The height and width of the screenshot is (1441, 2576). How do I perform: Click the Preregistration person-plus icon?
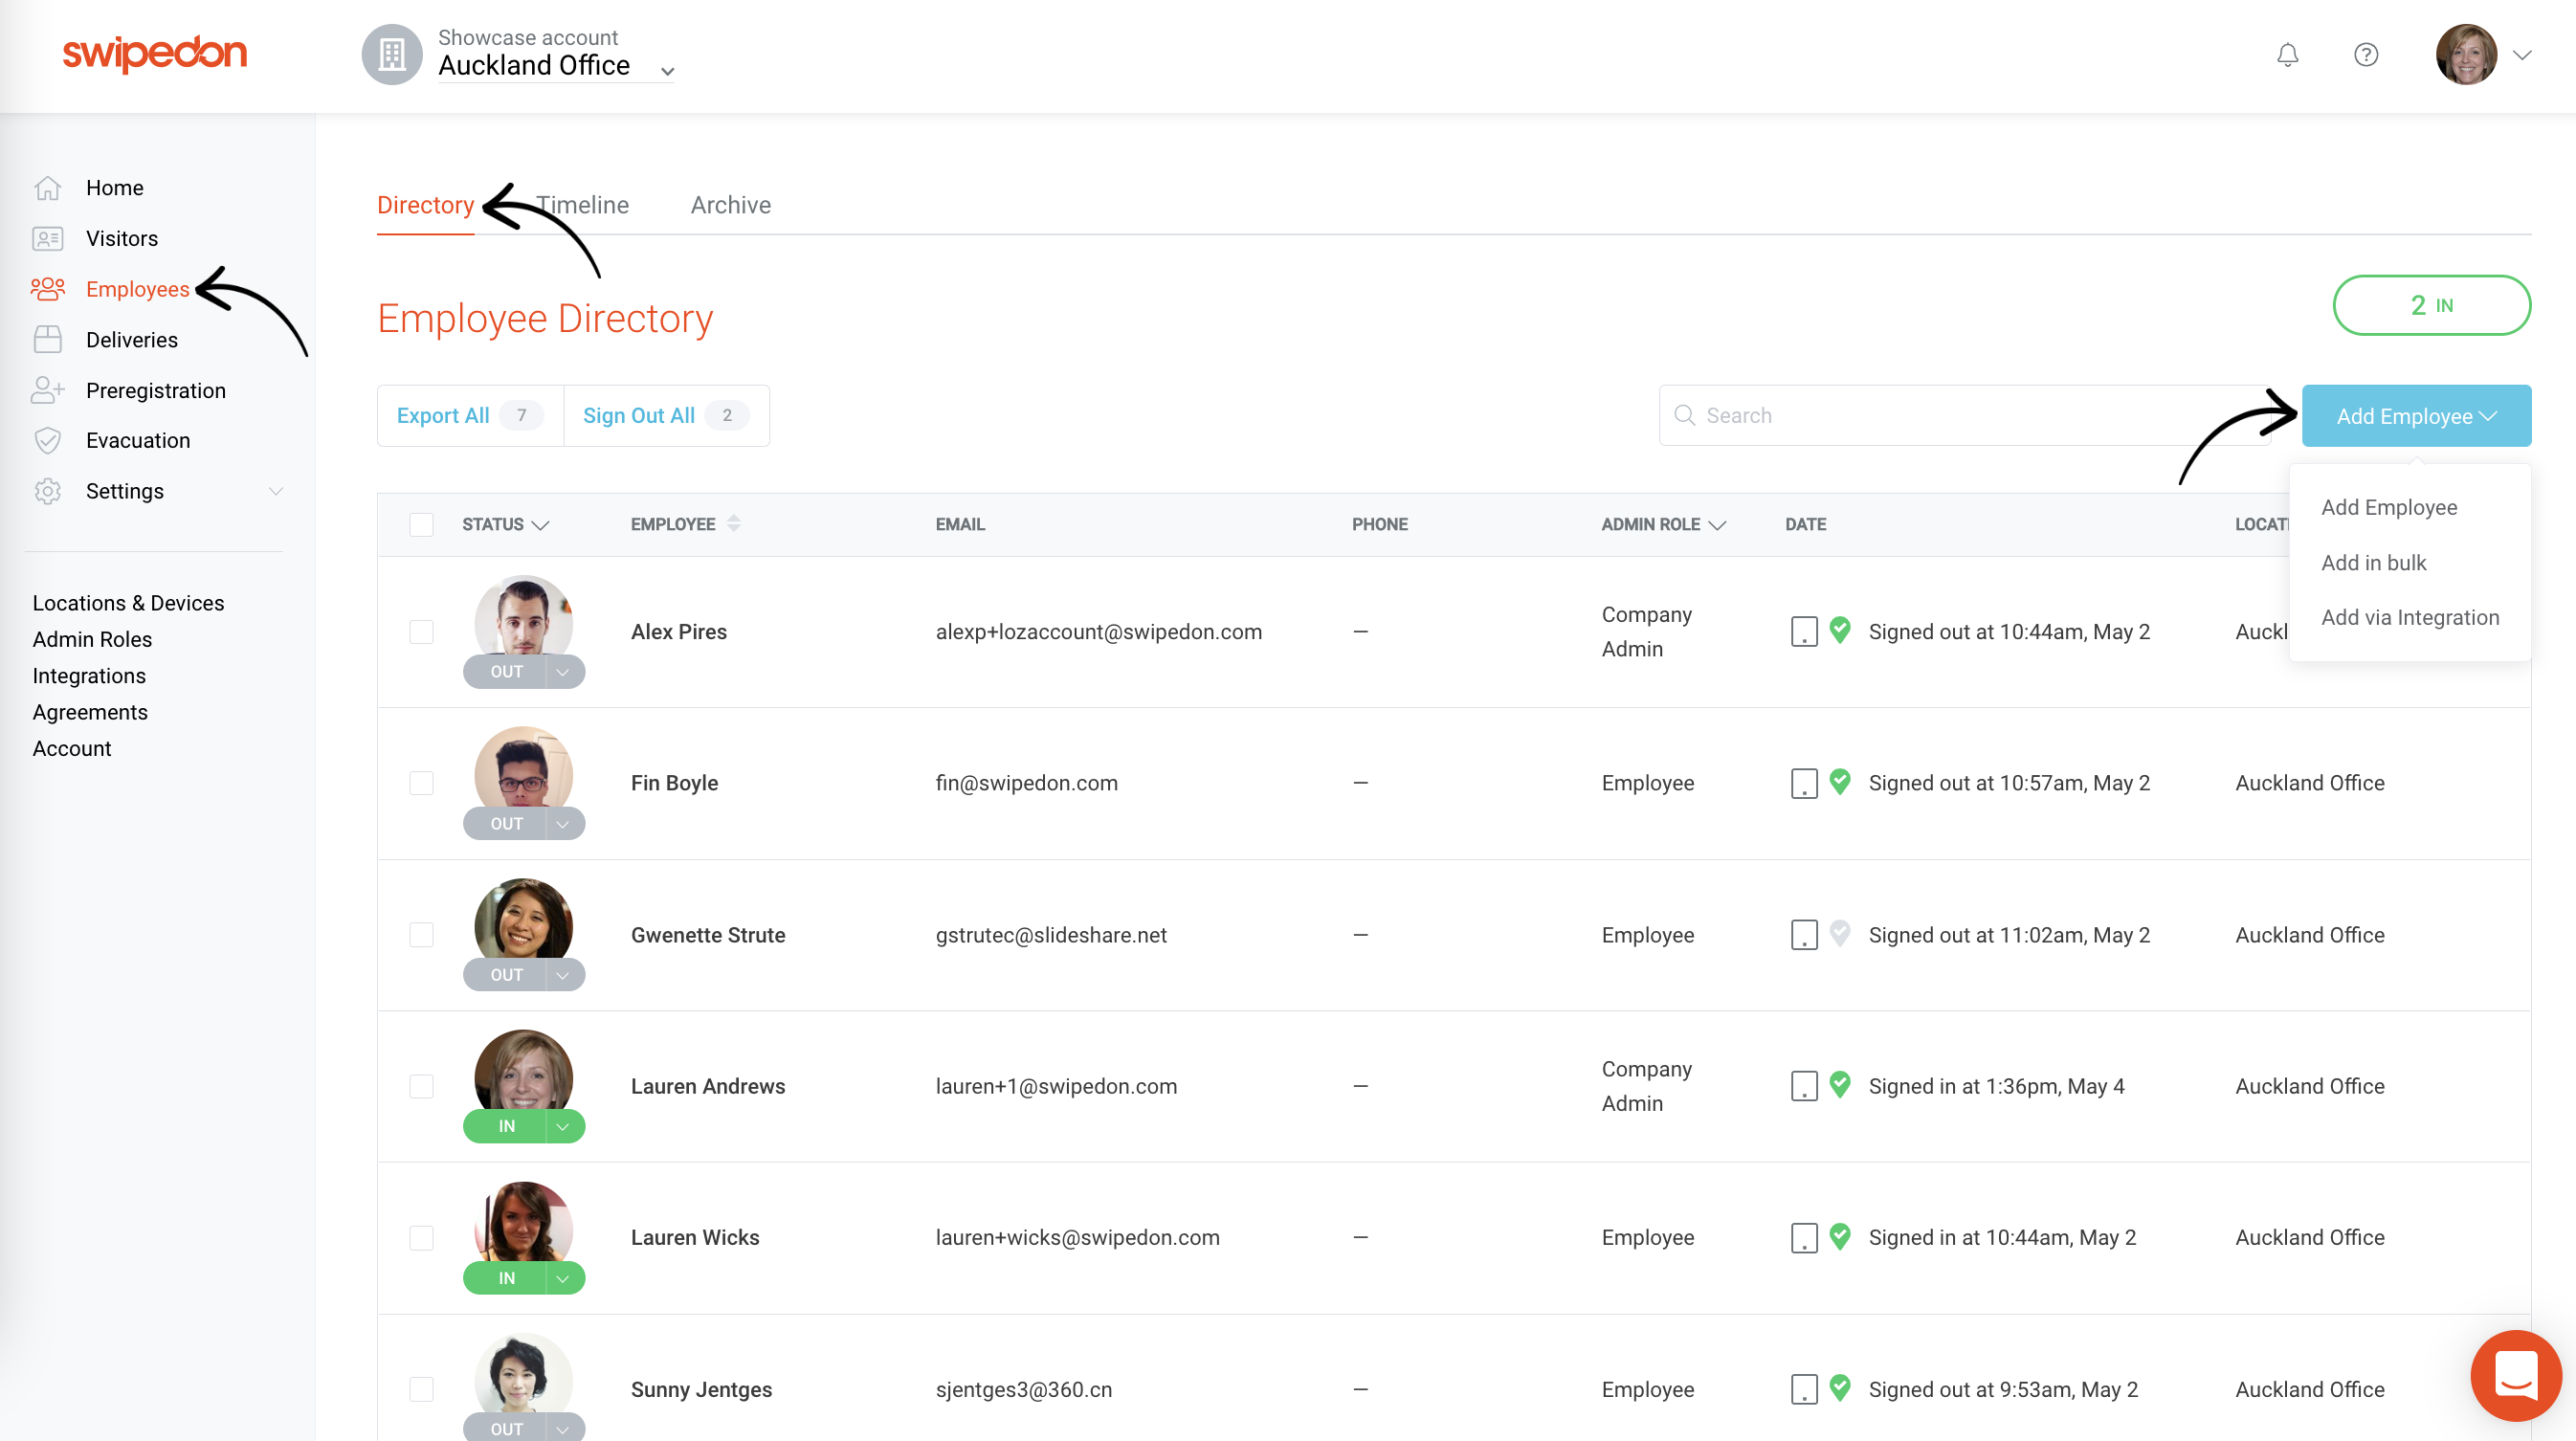48,390
